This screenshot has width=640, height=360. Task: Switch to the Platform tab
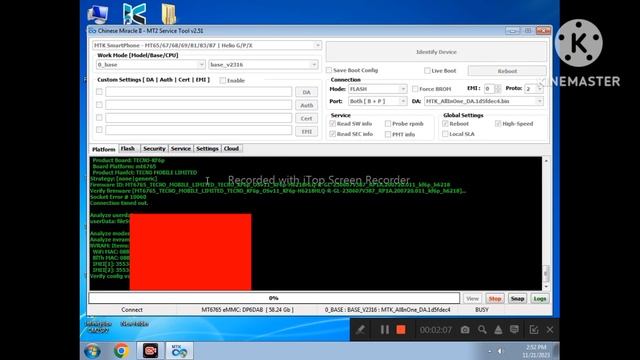pos(104,149)
